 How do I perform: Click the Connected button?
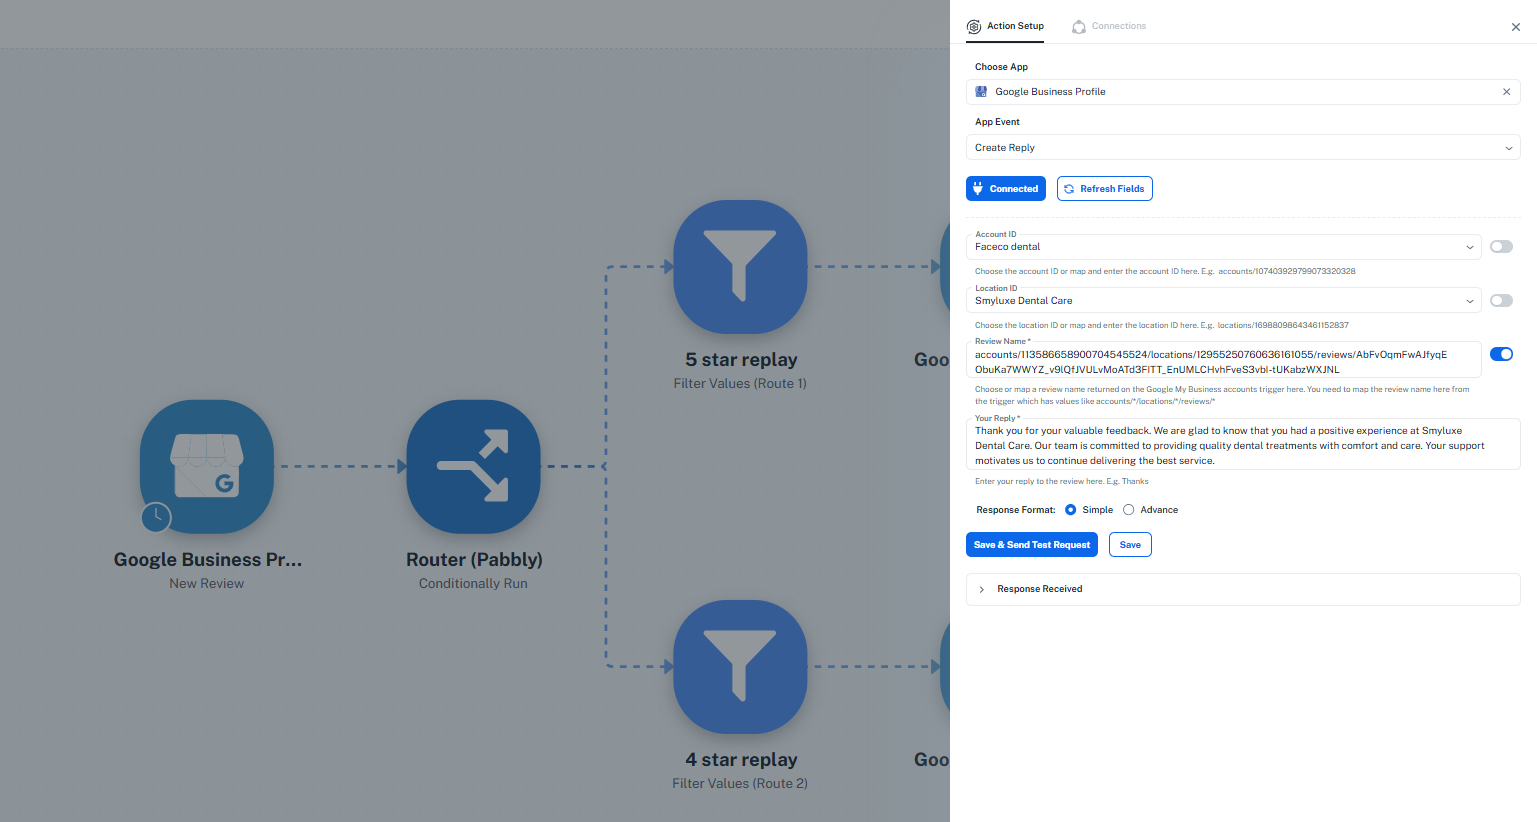coord(1006,189)
